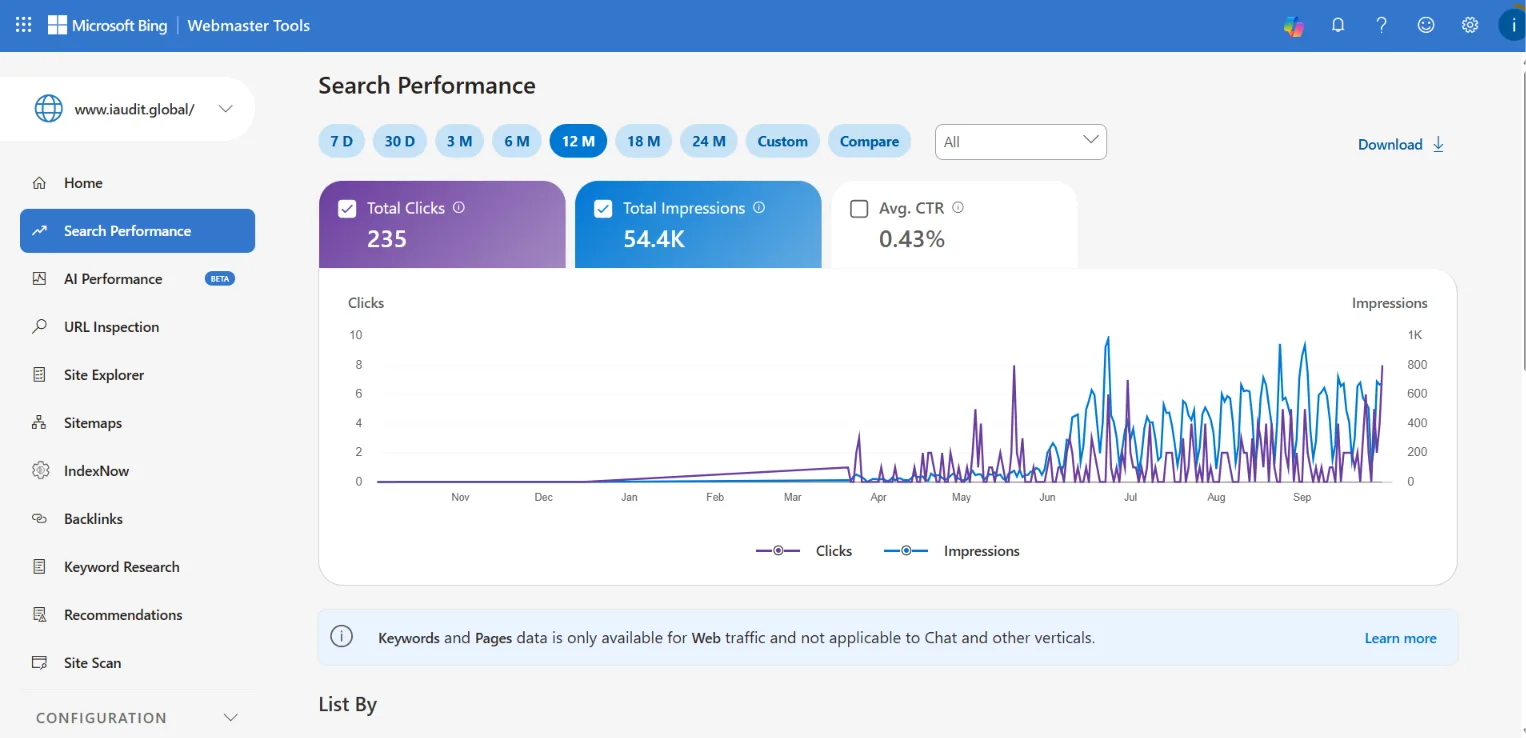Choose the Custom date range
The image size is (1526, 738).
point(783,141)
